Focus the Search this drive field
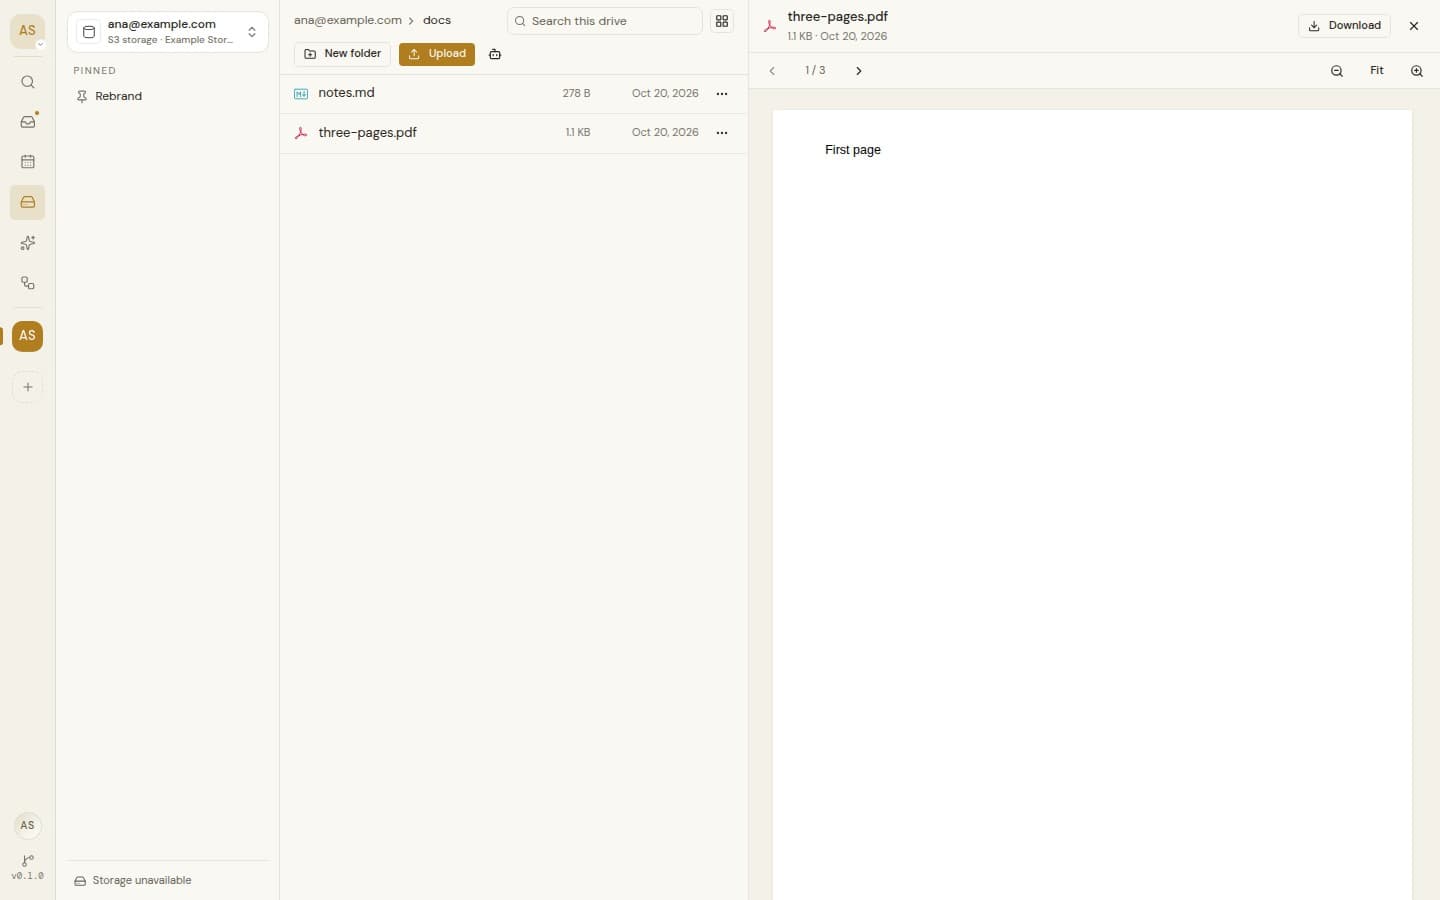The height and width of the screenshot is (900, 1440). (x=605, y=21)
